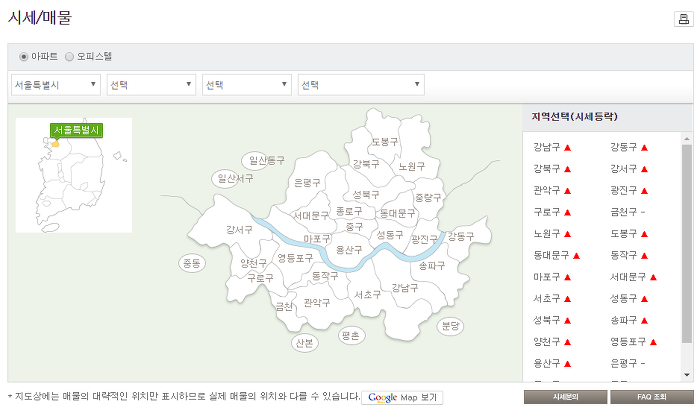Click the scrollbar down arrow in region list

(x=687, y=375)
